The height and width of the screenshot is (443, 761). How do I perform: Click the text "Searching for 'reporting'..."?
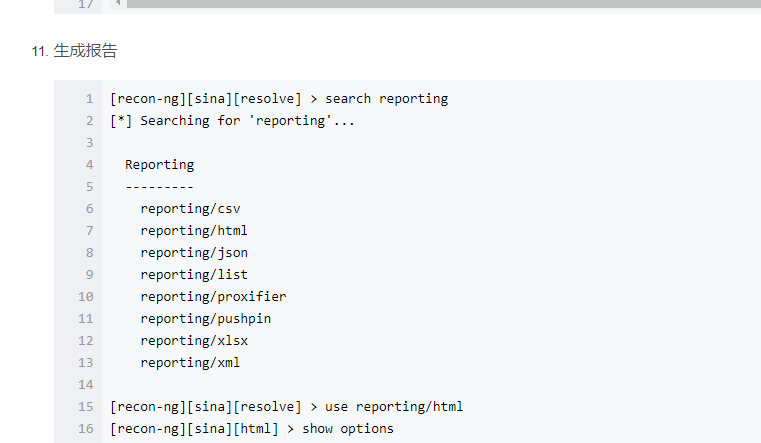(248, 121)
